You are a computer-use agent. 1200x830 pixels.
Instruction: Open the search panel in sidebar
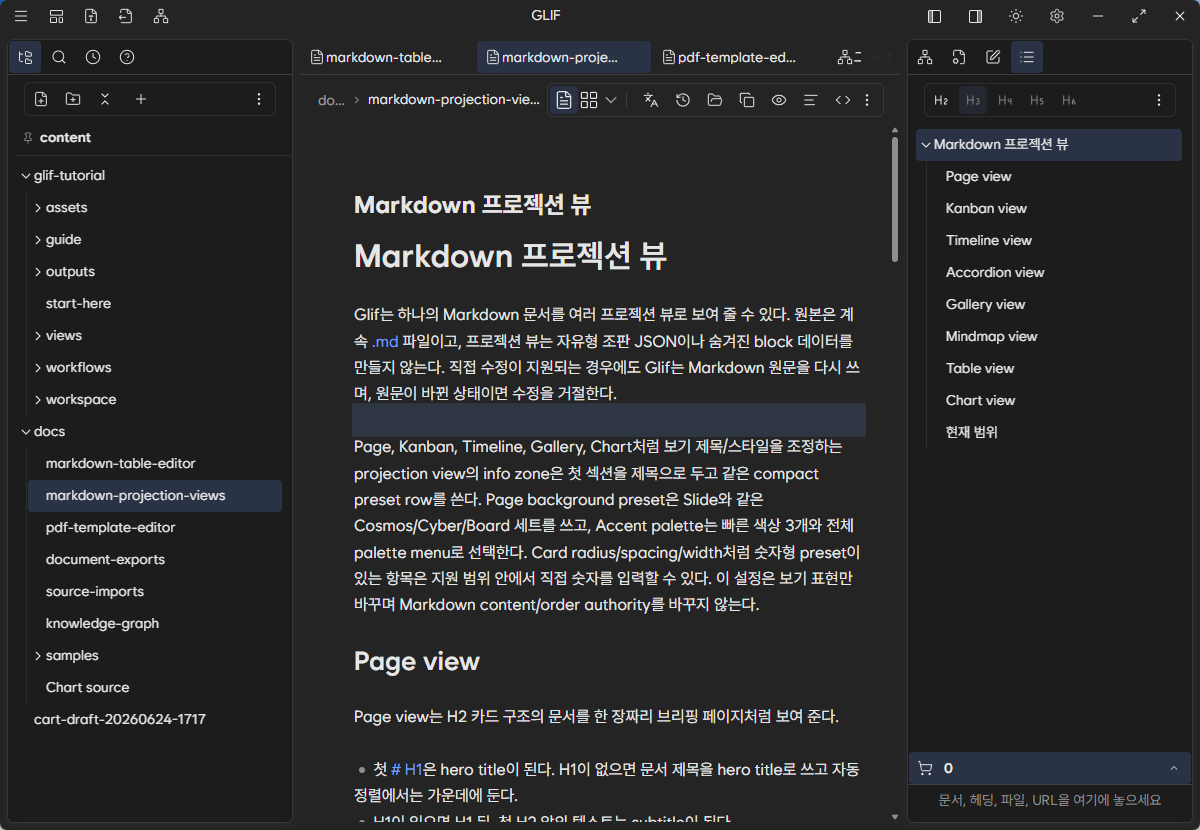click(x=59, y=57)
